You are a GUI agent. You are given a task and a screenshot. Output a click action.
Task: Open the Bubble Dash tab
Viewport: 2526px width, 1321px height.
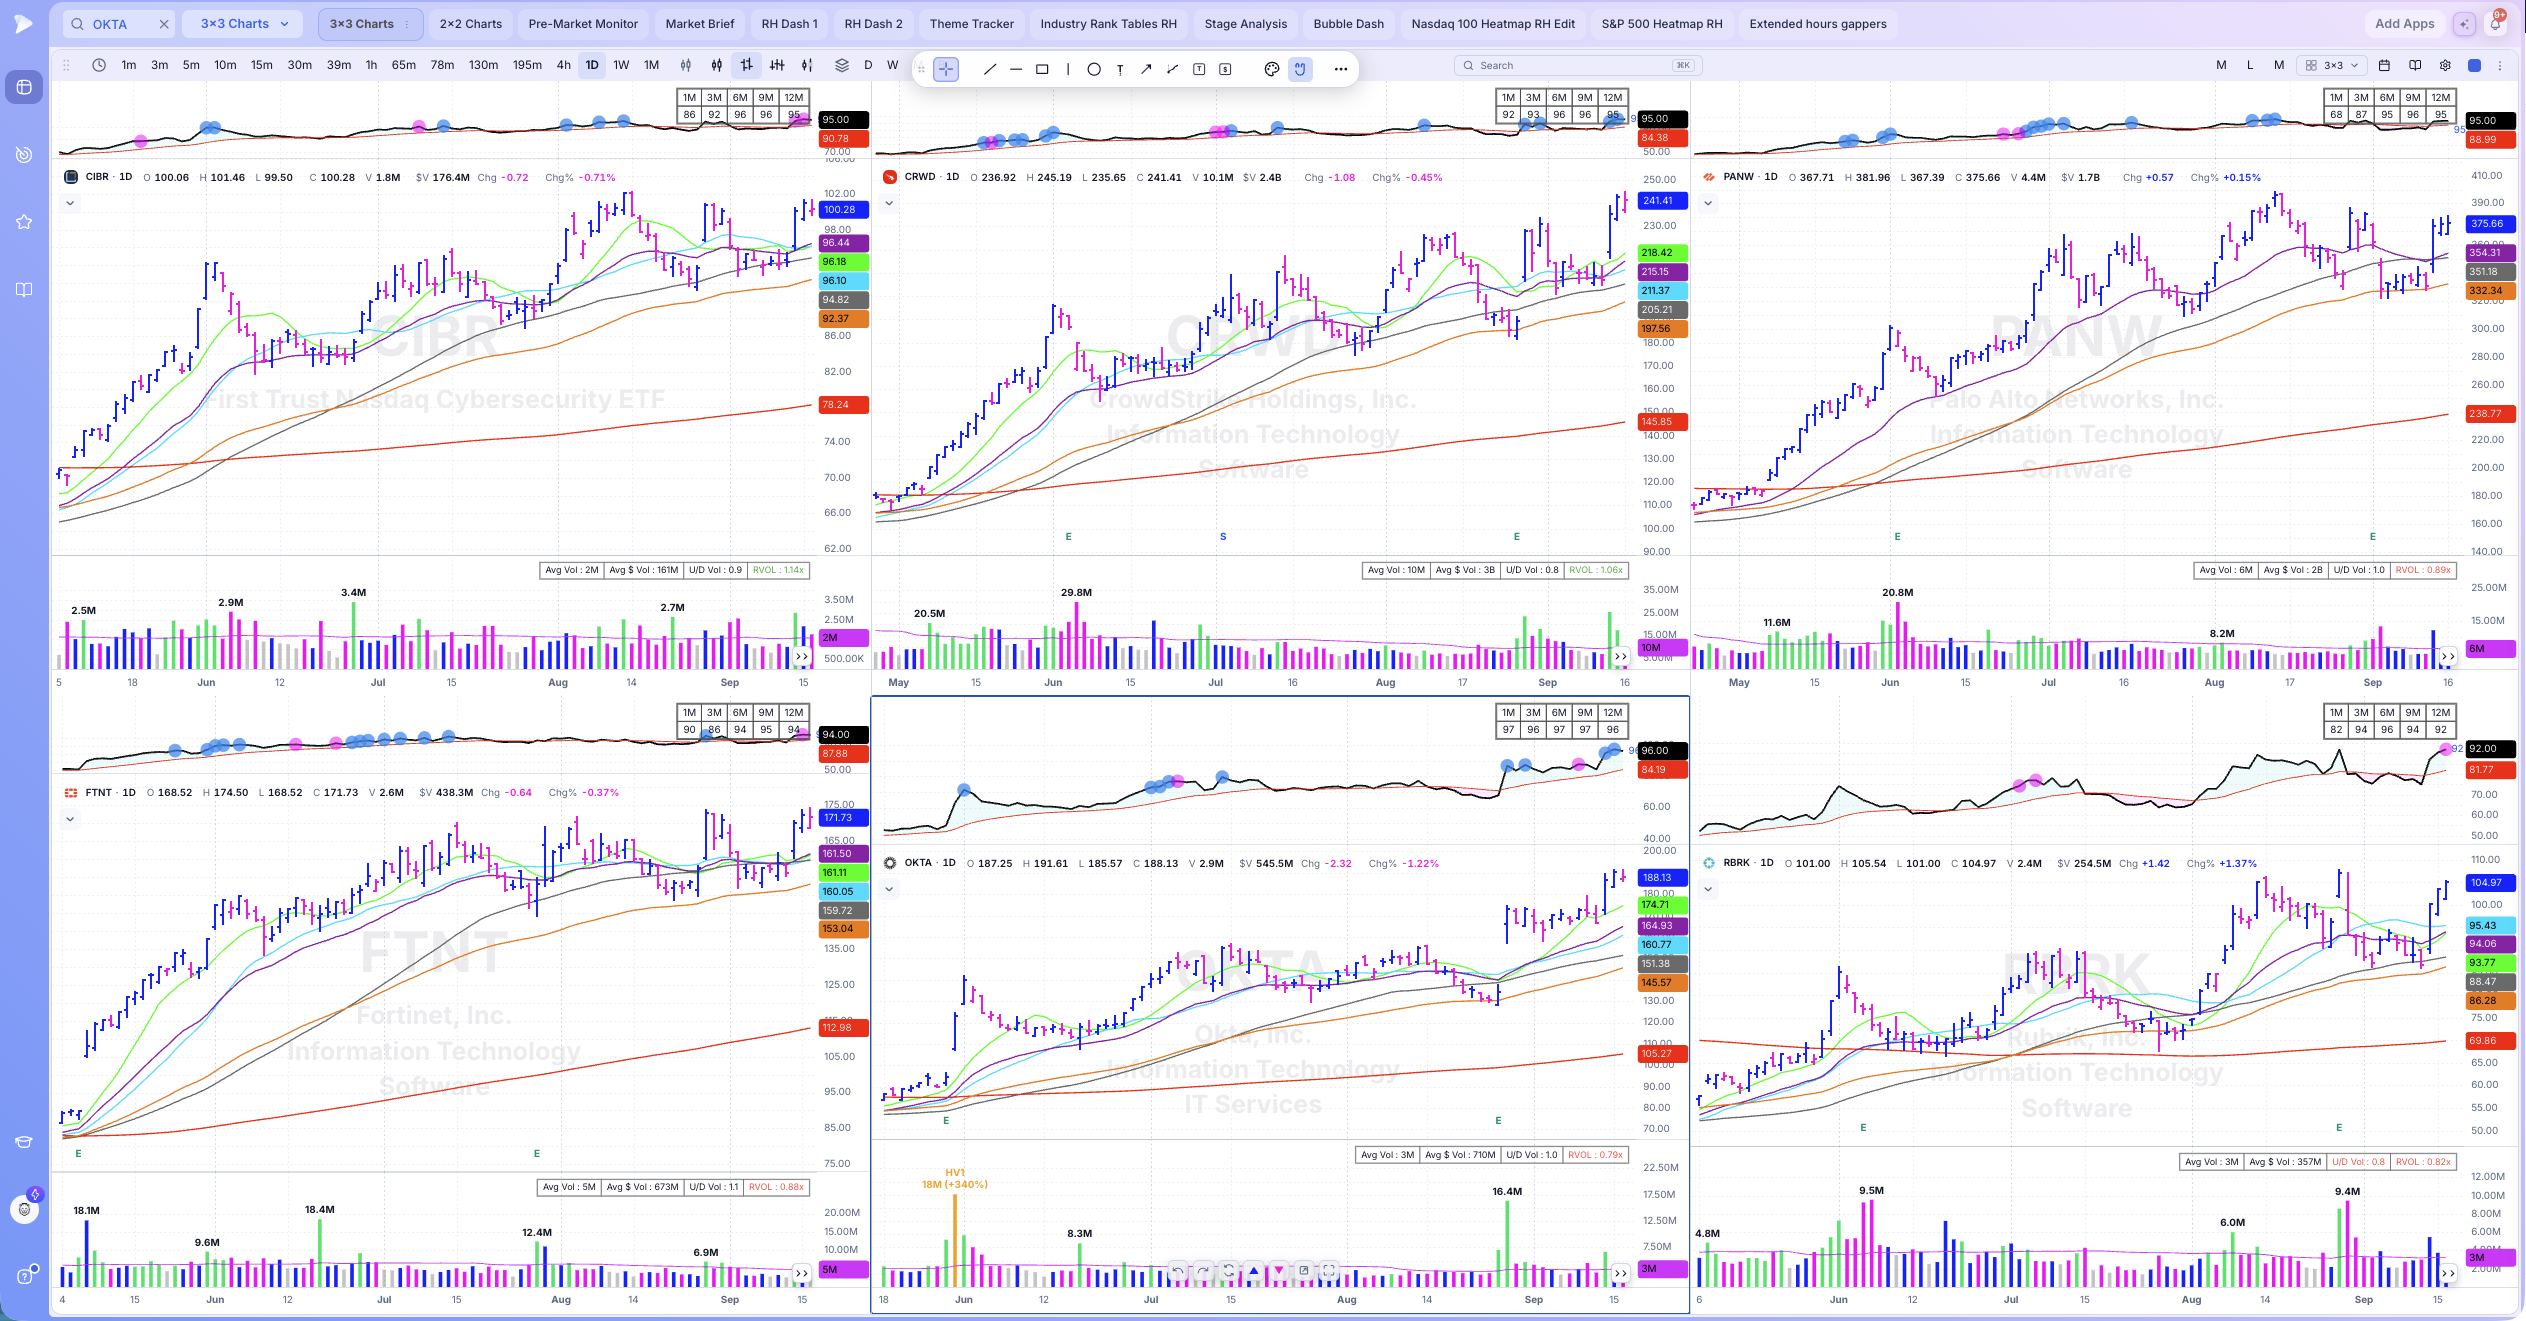point(1349,24)
